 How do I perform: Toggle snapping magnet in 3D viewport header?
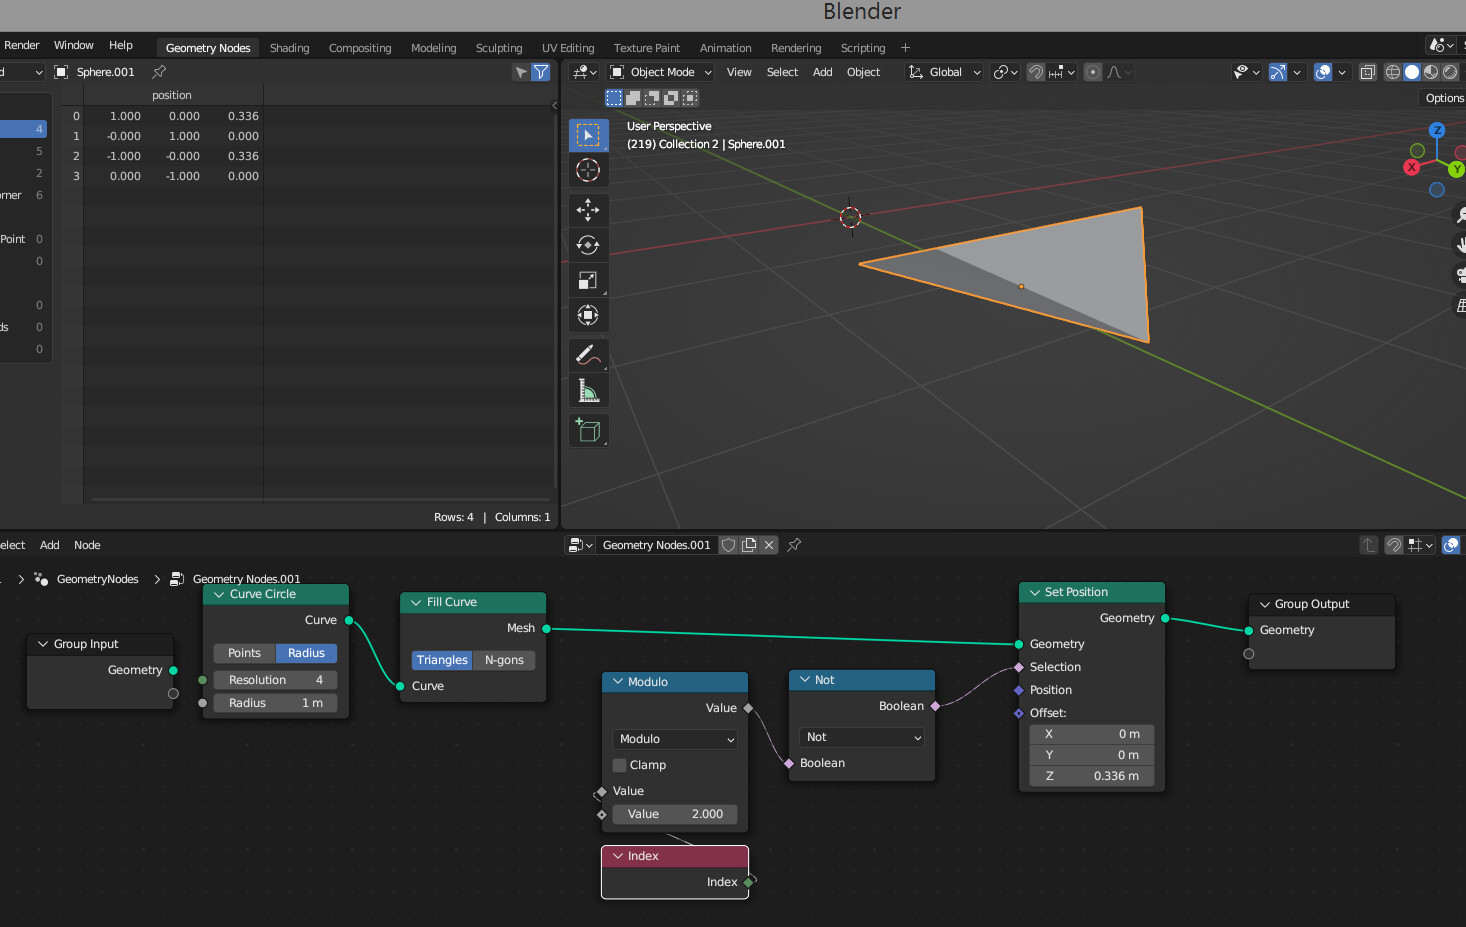(1036, 72)
